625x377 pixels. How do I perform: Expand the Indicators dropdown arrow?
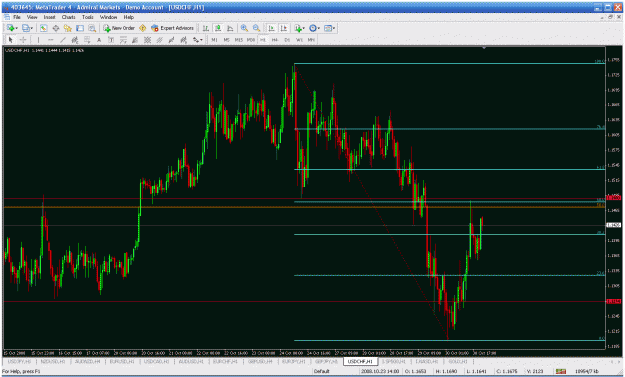(x=303, y=28)
